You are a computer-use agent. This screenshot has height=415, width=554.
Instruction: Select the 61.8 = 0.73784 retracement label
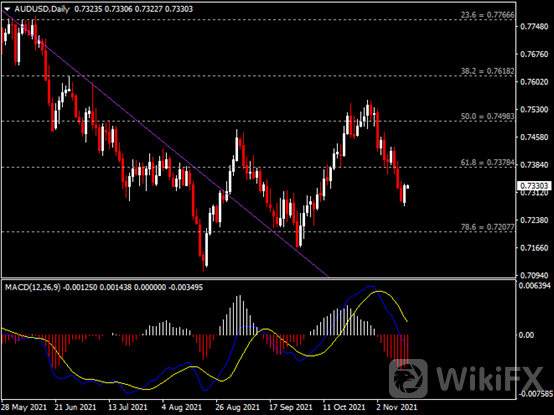click(488, 162)
